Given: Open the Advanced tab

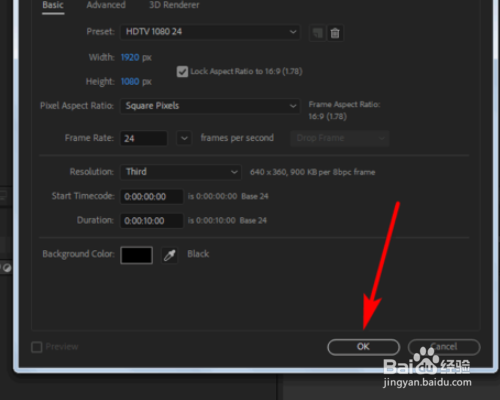Looking at the screenshot, I should click(x=106, y=5).
